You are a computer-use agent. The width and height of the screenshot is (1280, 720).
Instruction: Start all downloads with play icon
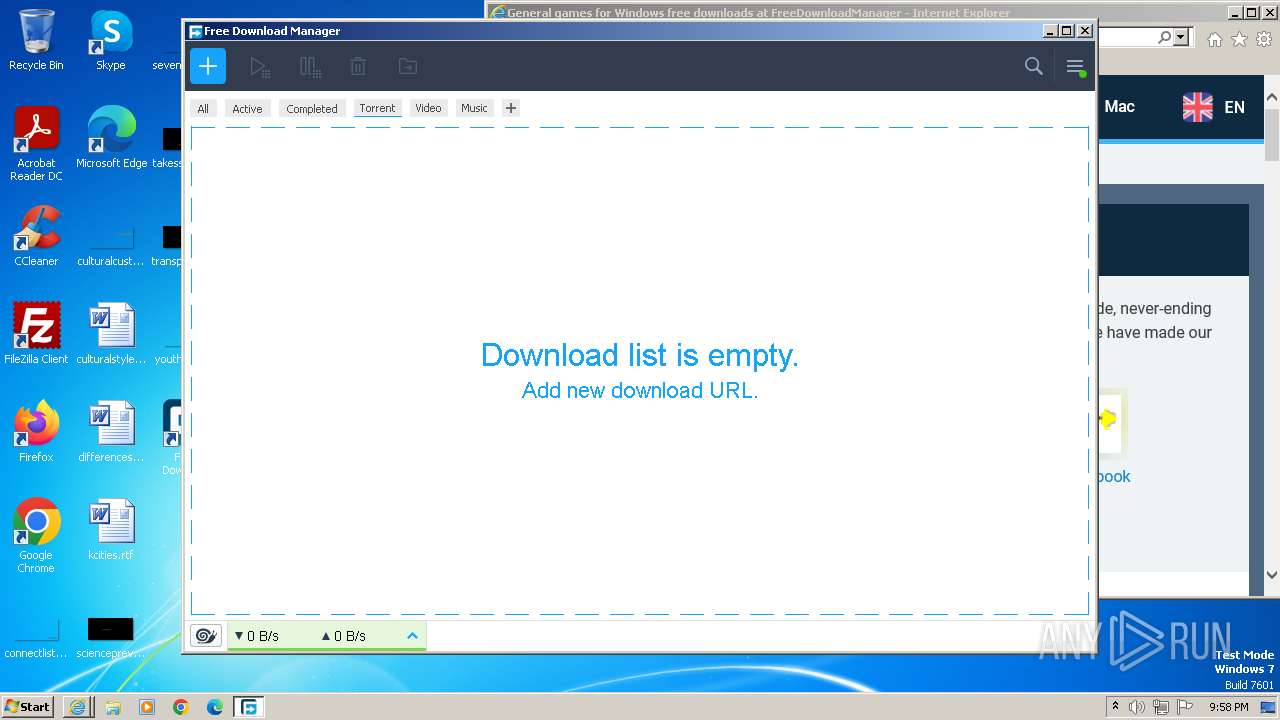point(259,67)
